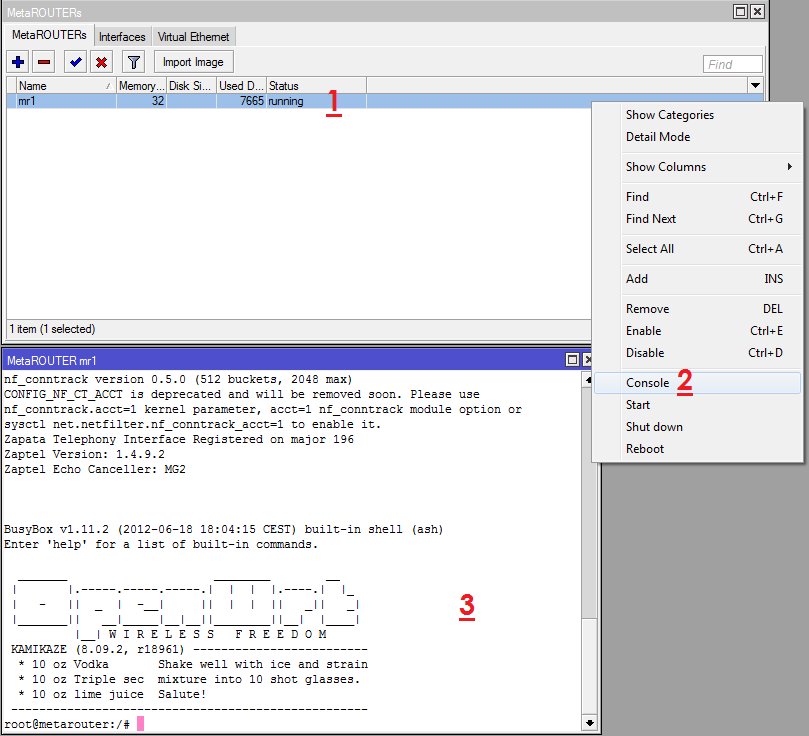Screen dimensions: 809x736
Task: Choose Enable in the context menu
Action: coord(697,331)
